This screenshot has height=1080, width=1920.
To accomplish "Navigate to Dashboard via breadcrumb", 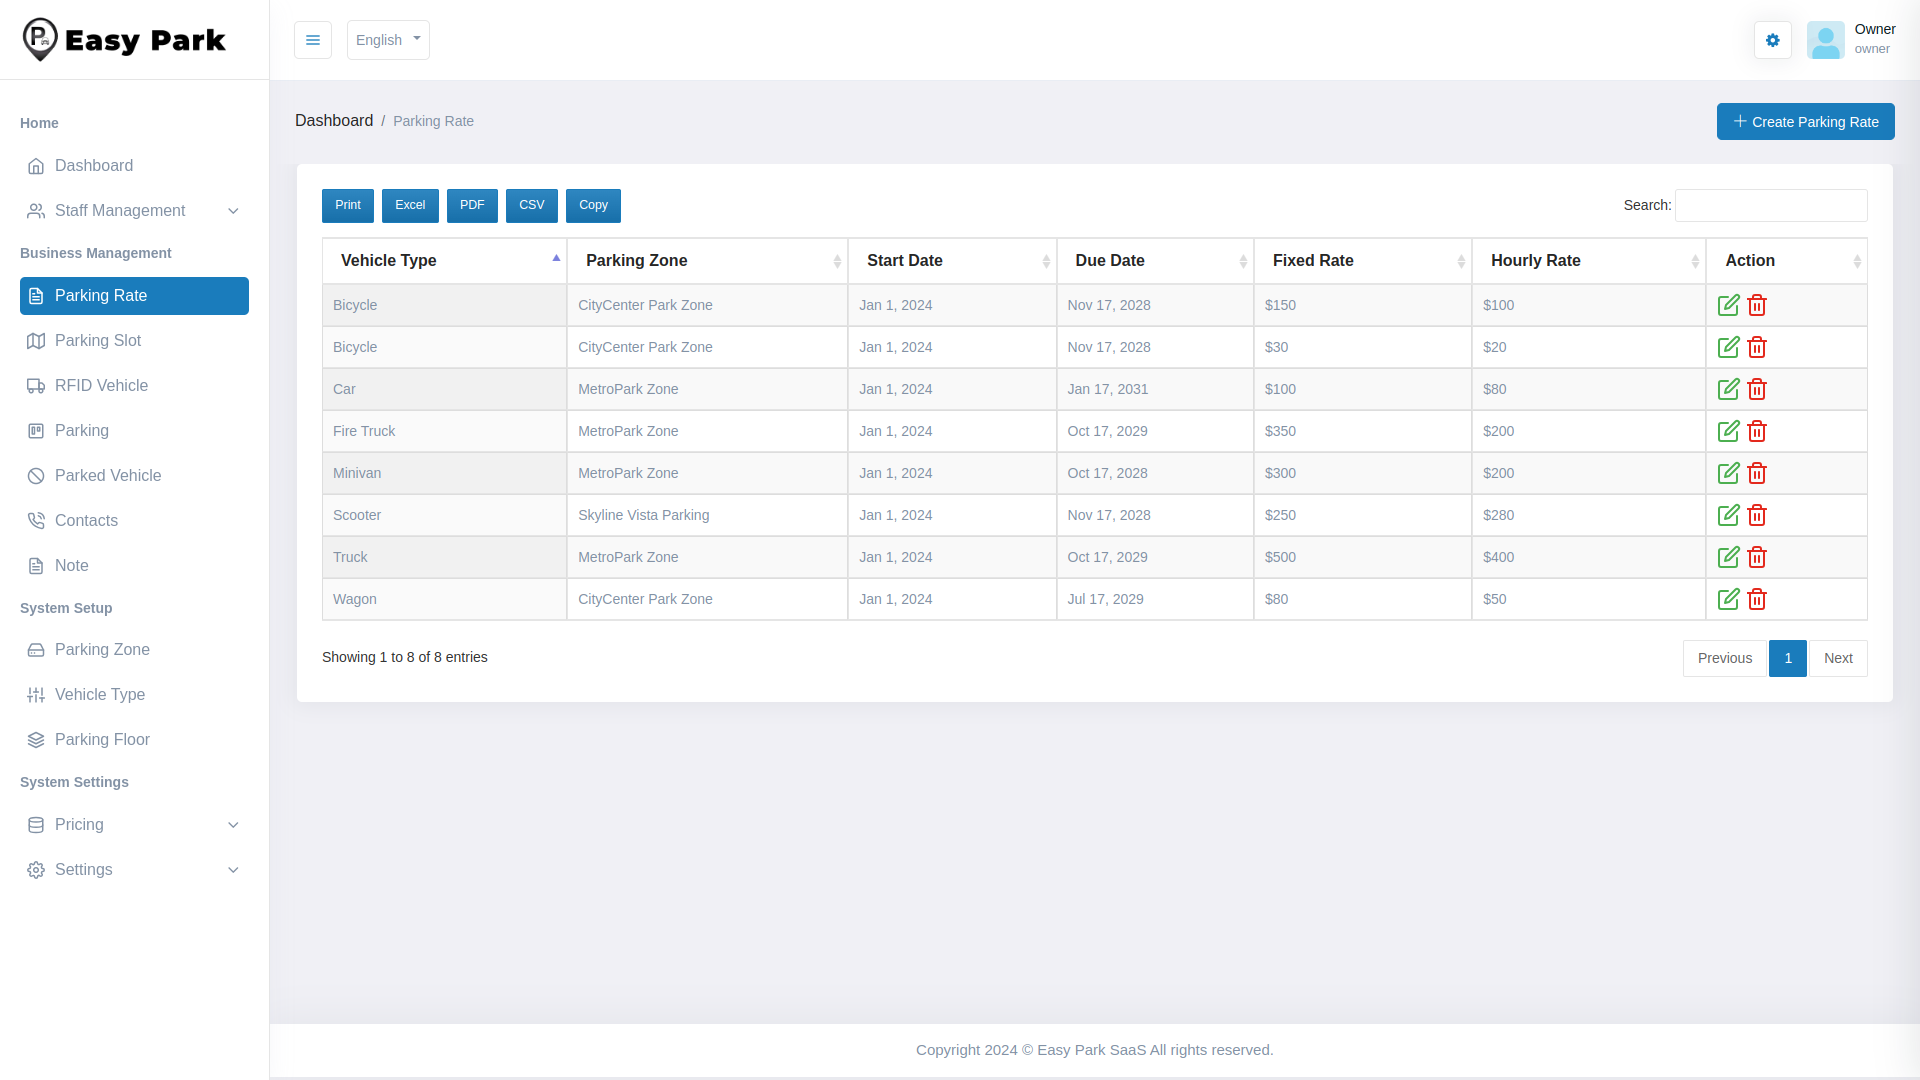I will pyautogui.click(x=334, y=120).
